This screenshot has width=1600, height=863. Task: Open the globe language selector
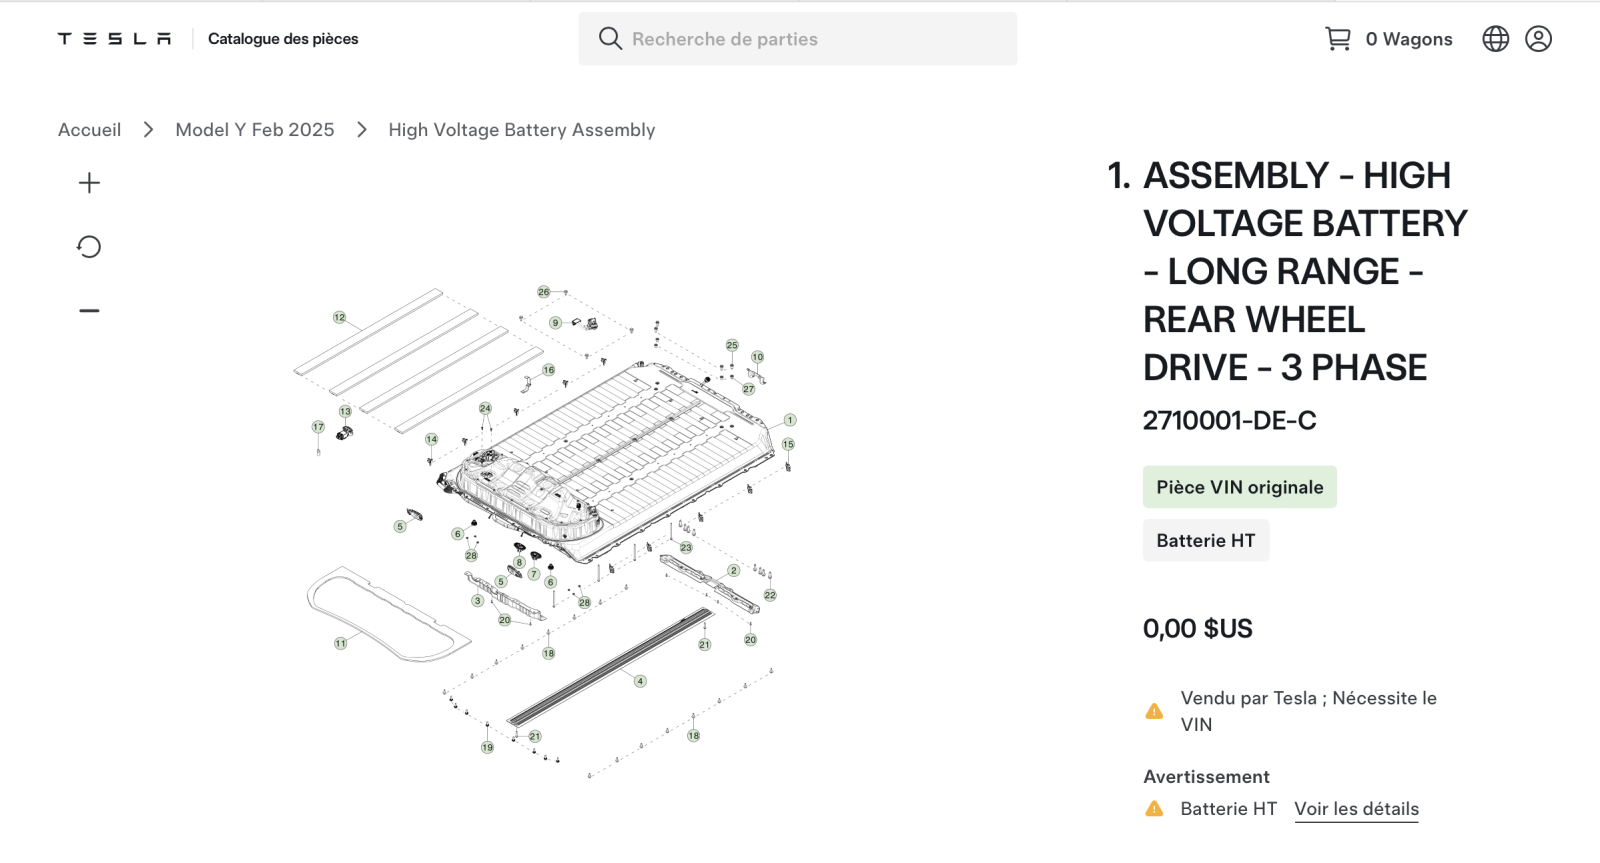[1496, 39]
